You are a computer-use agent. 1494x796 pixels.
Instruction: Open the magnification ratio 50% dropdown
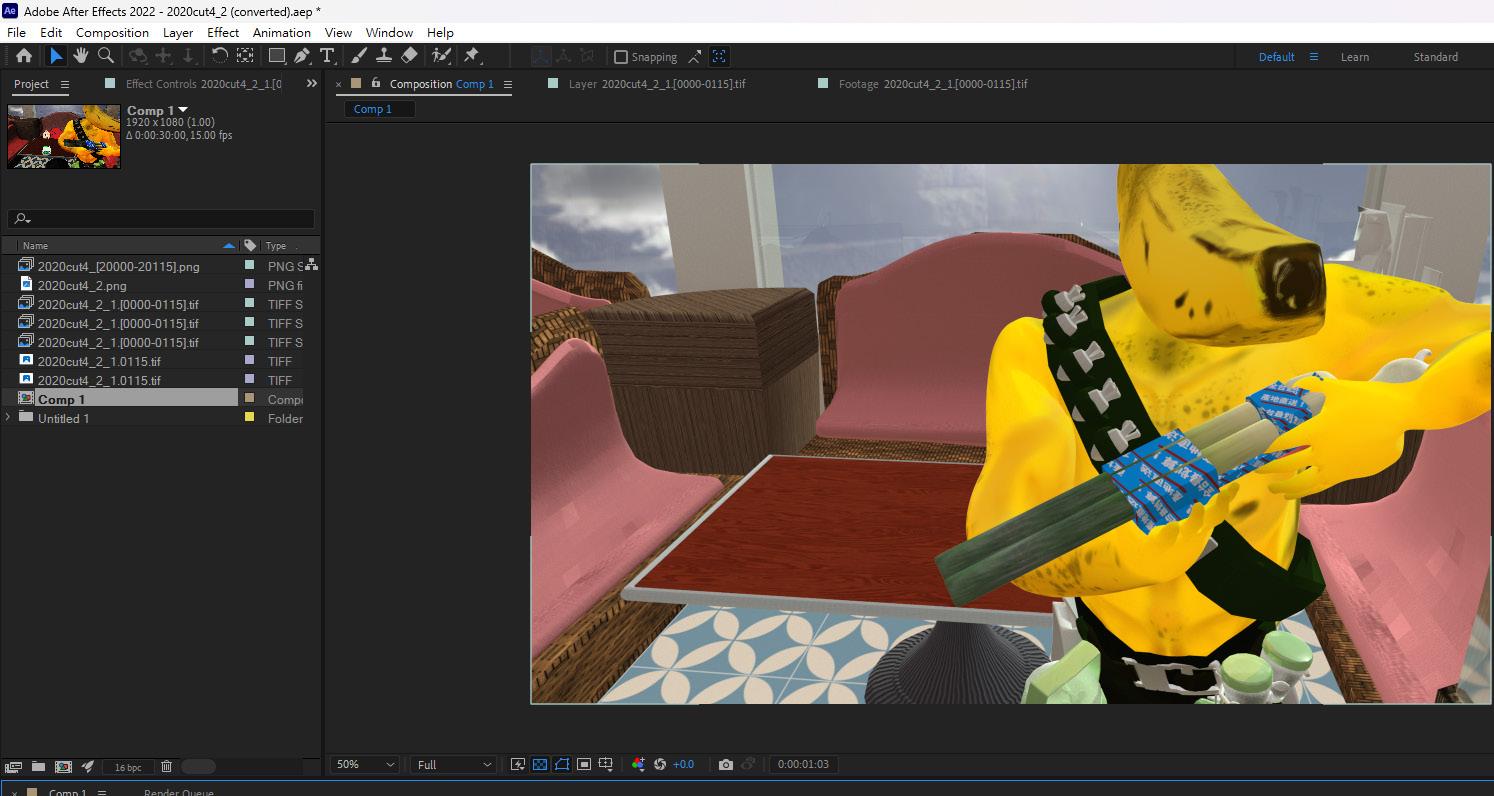coord(365,764)
